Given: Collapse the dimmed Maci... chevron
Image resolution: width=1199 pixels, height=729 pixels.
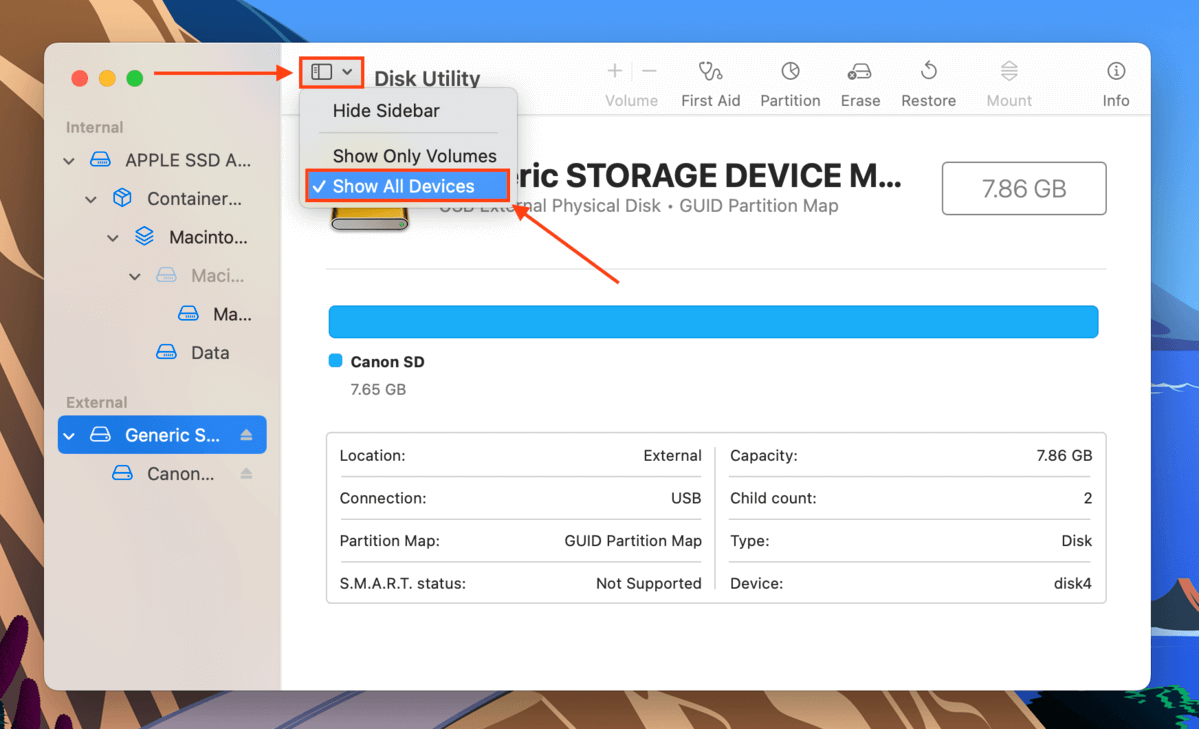Looking at the screenshot, I should [x=135, y=276].
